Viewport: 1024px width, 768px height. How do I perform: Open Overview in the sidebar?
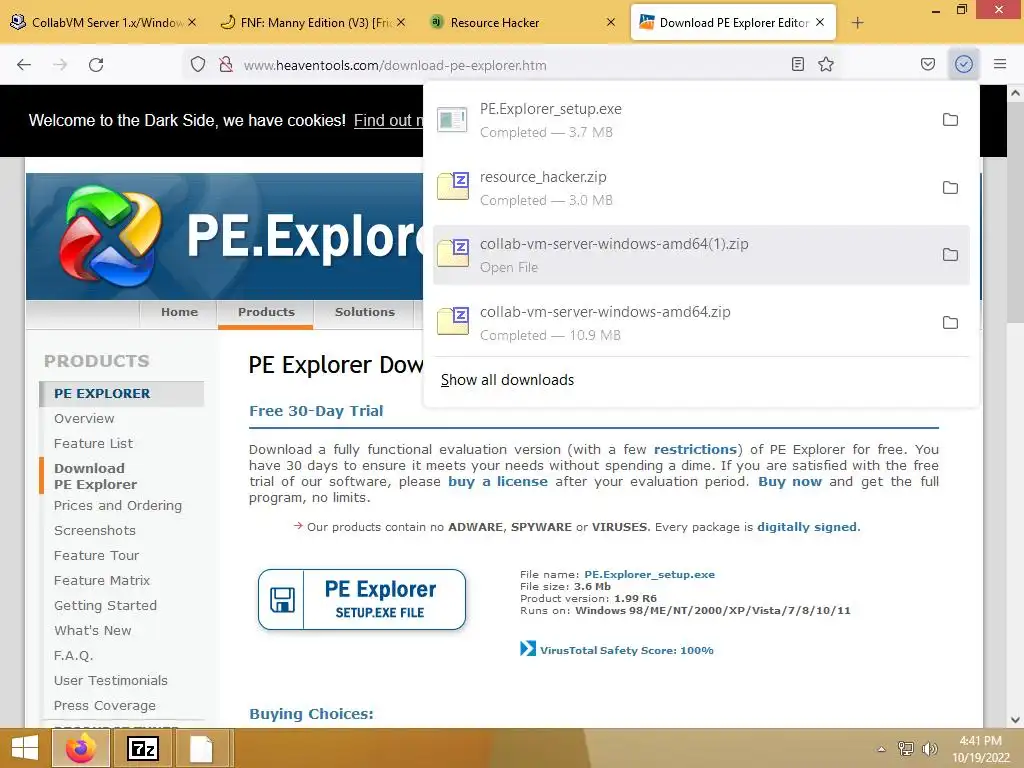[x=84, y=419]
